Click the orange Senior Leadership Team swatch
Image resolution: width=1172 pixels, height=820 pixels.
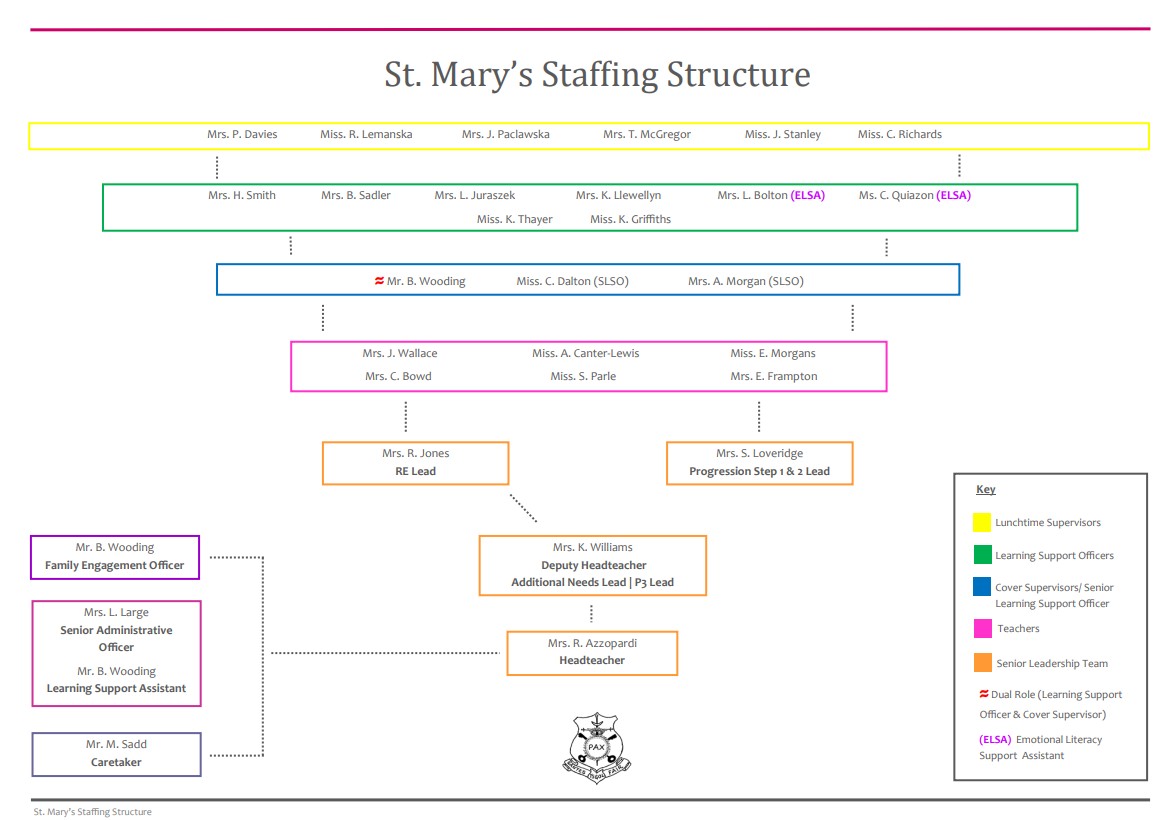point(982,663)
